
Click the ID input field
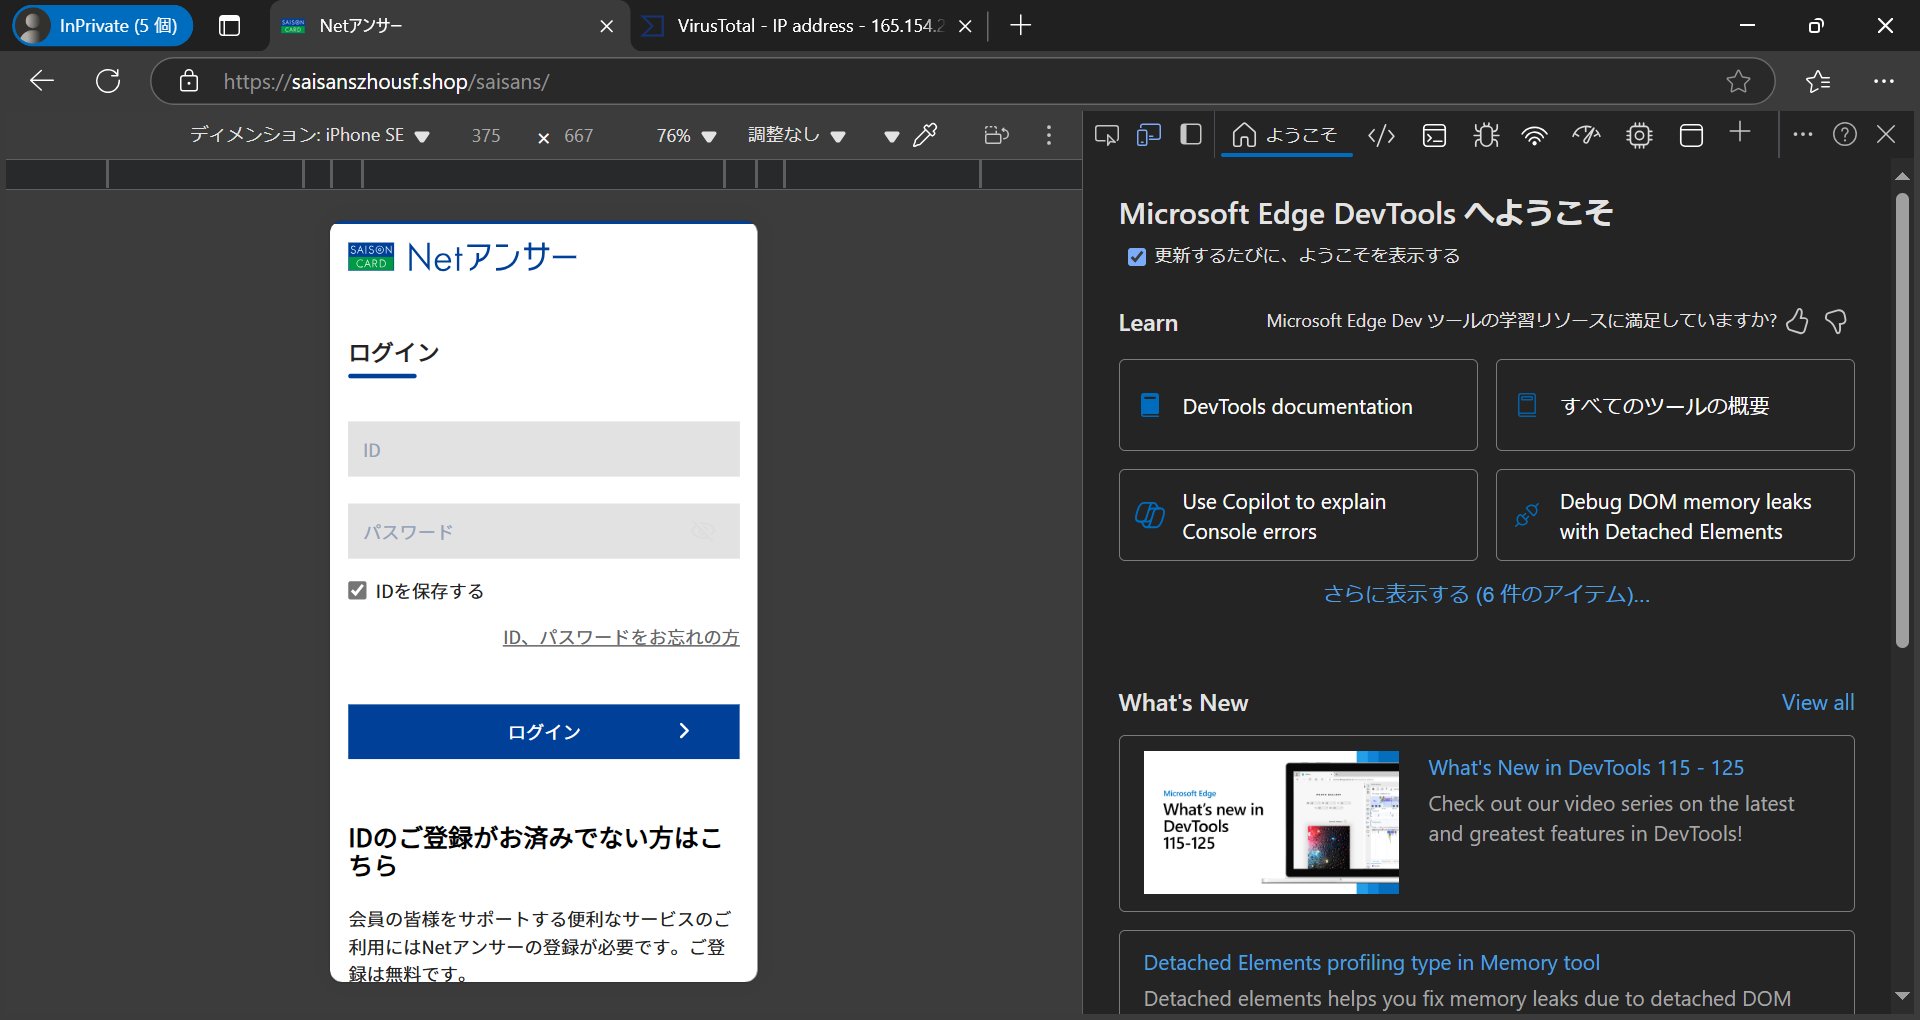pos(543,449)
